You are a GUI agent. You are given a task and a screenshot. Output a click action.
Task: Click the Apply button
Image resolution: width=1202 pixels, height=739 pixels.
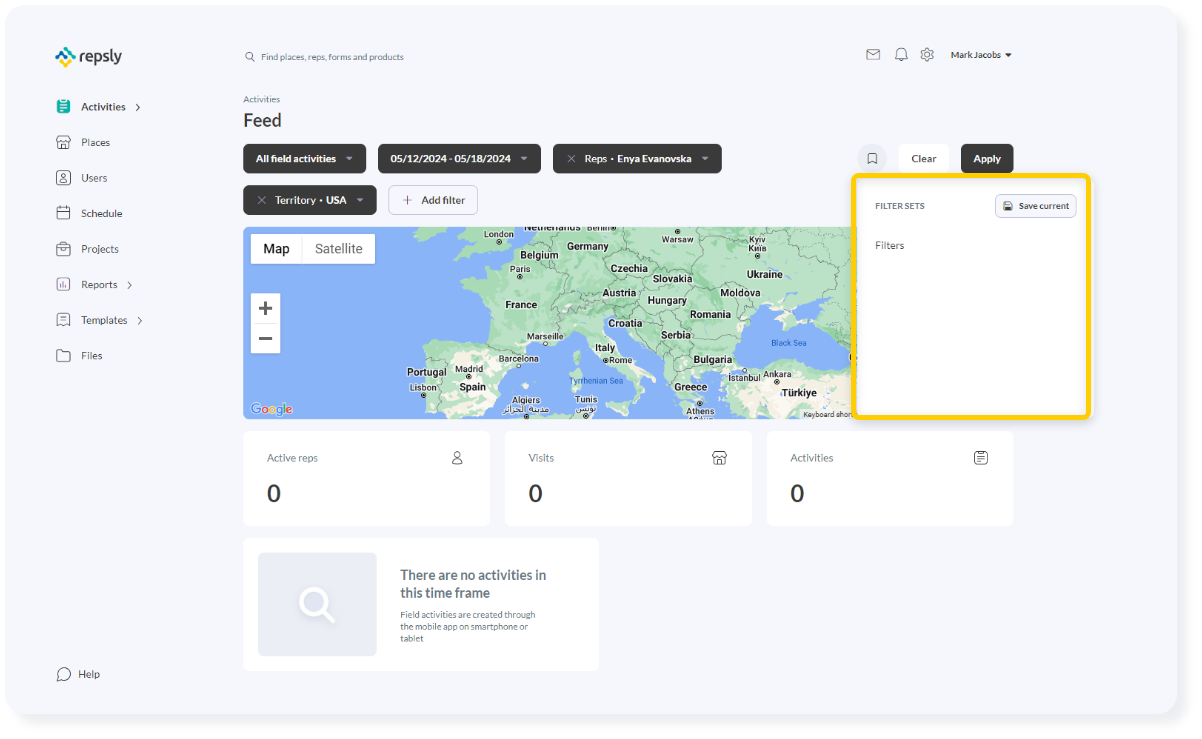tap(987, 159)
